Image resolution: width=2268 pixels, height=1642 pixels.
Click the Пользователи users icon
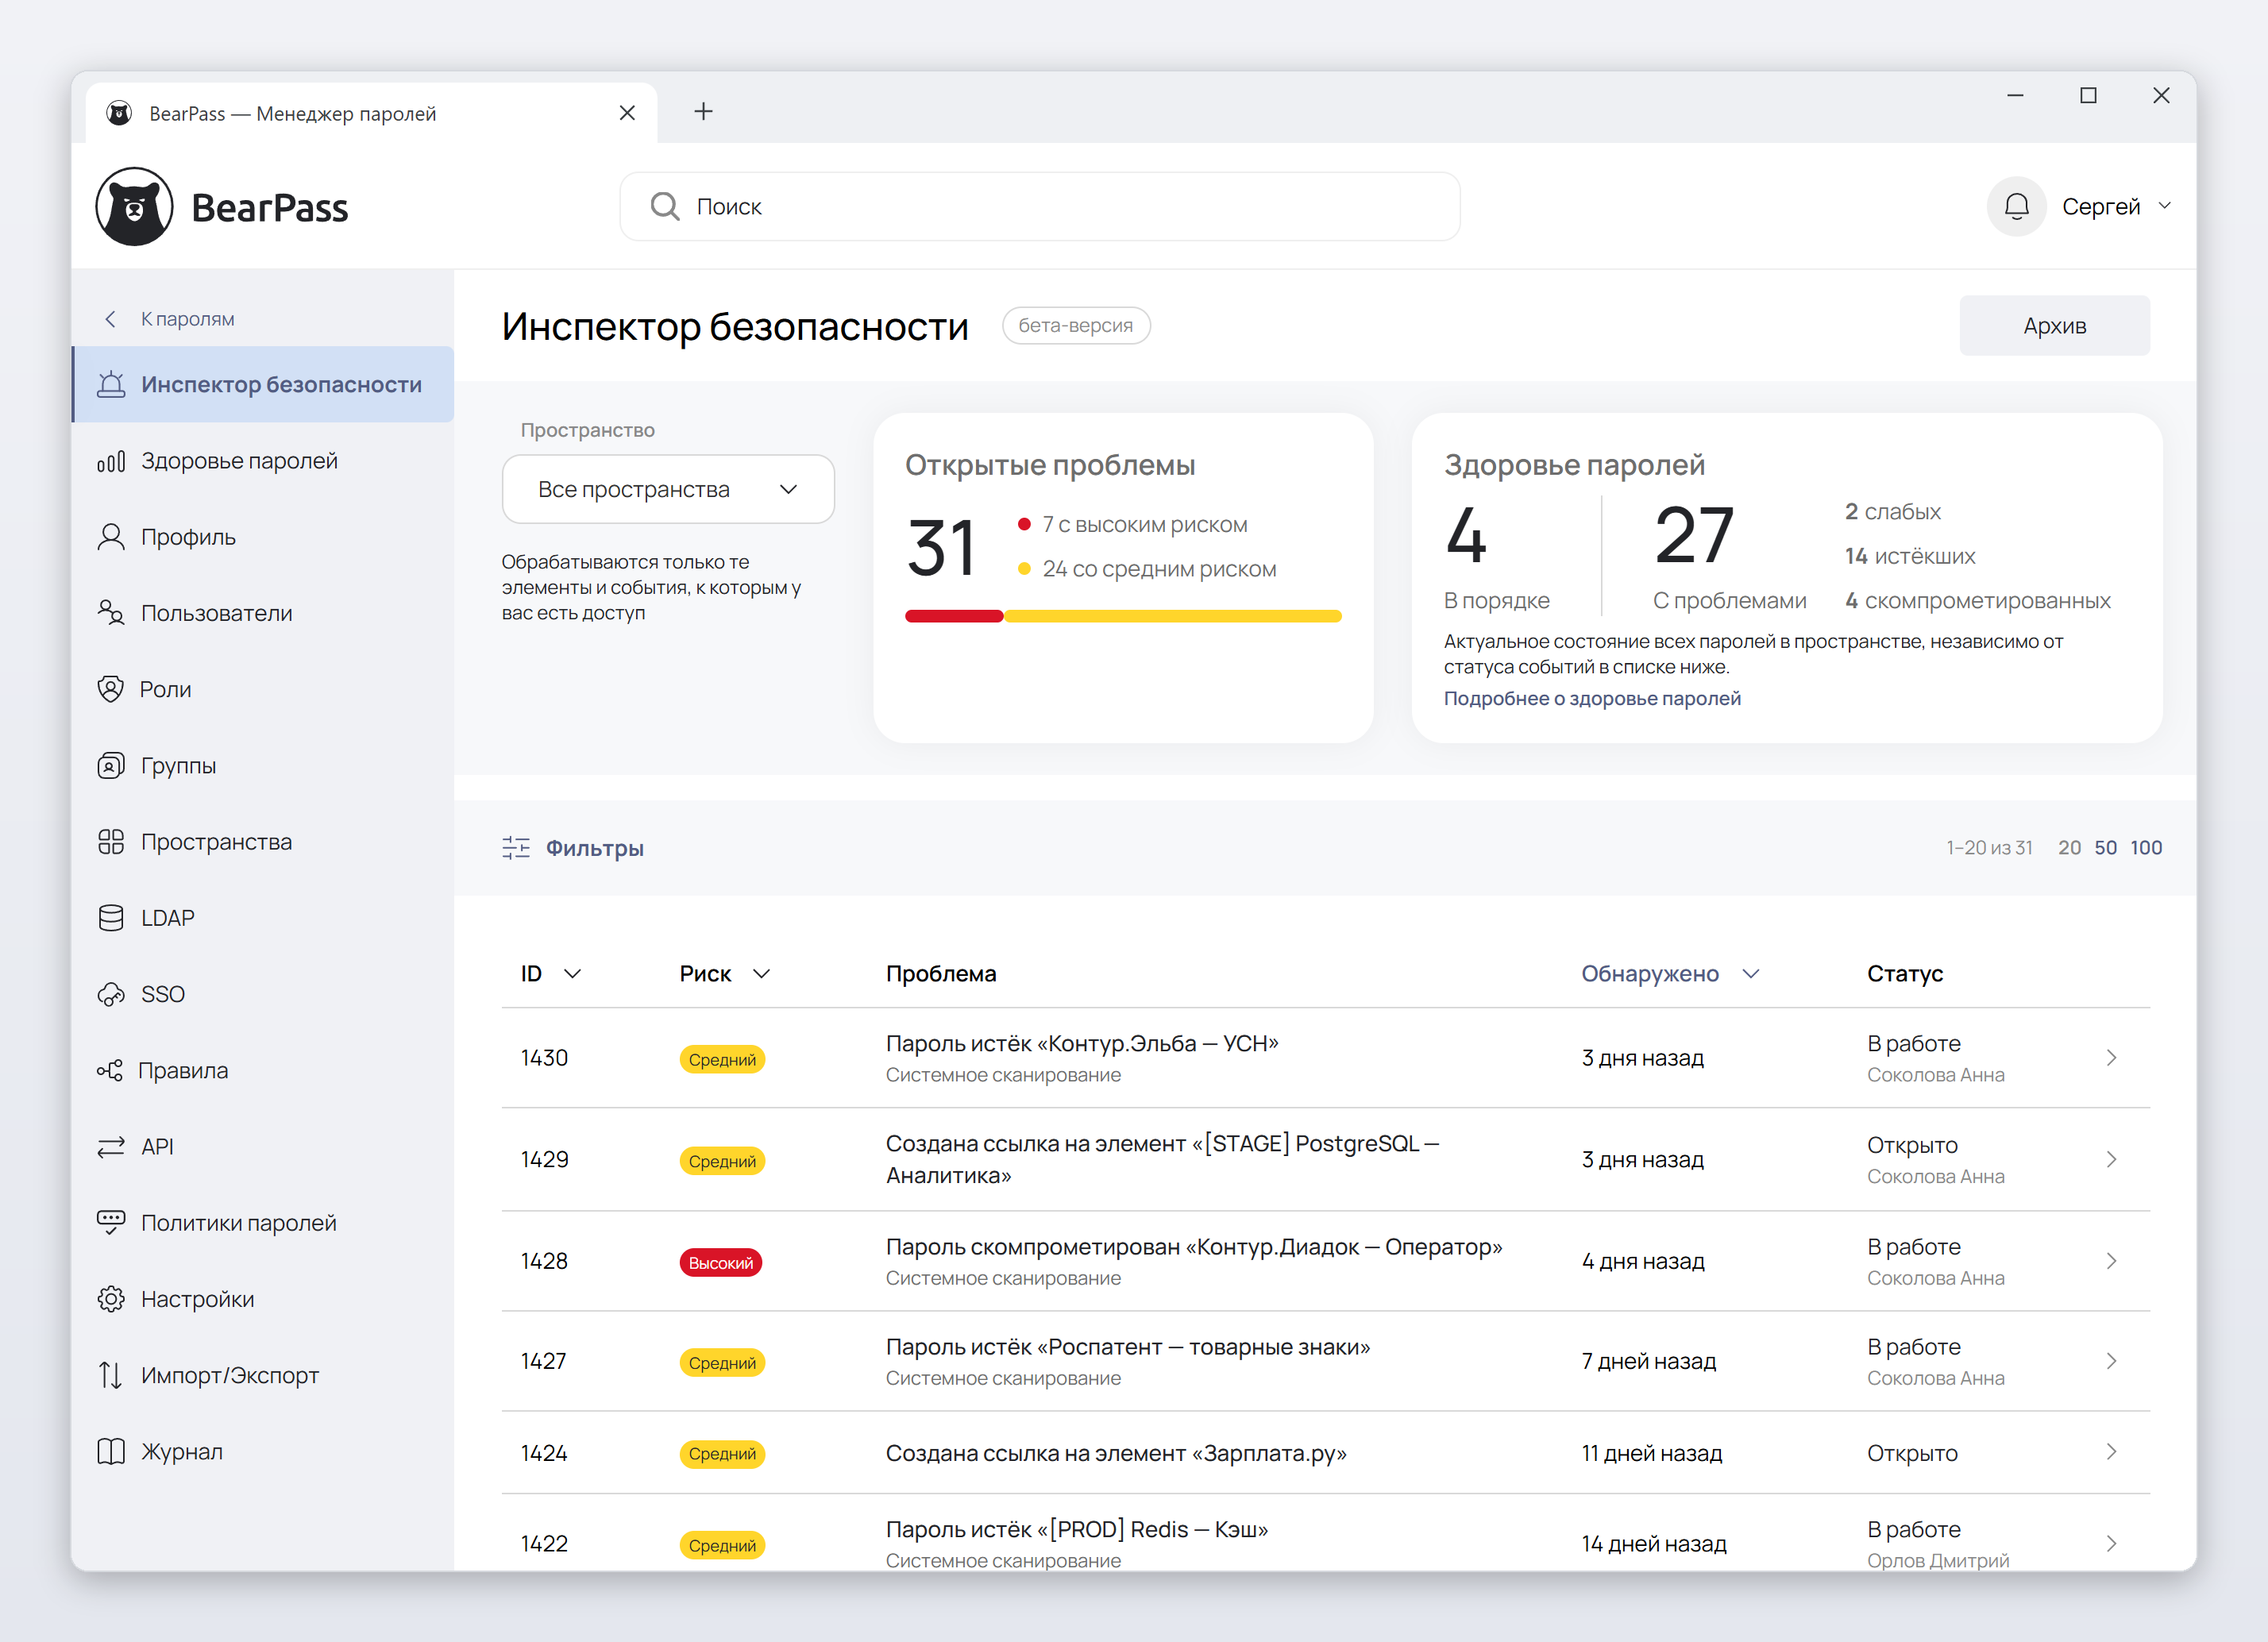click(x=111, y=613)
